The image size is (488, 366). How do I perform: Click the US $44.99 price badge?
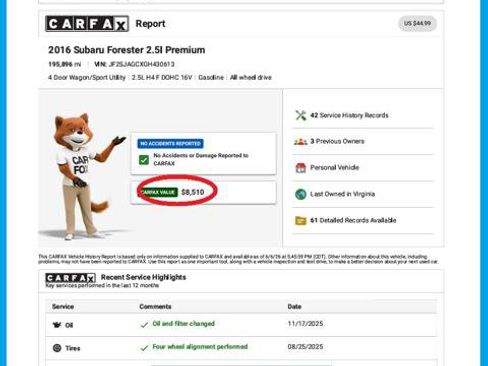(417, 23)
